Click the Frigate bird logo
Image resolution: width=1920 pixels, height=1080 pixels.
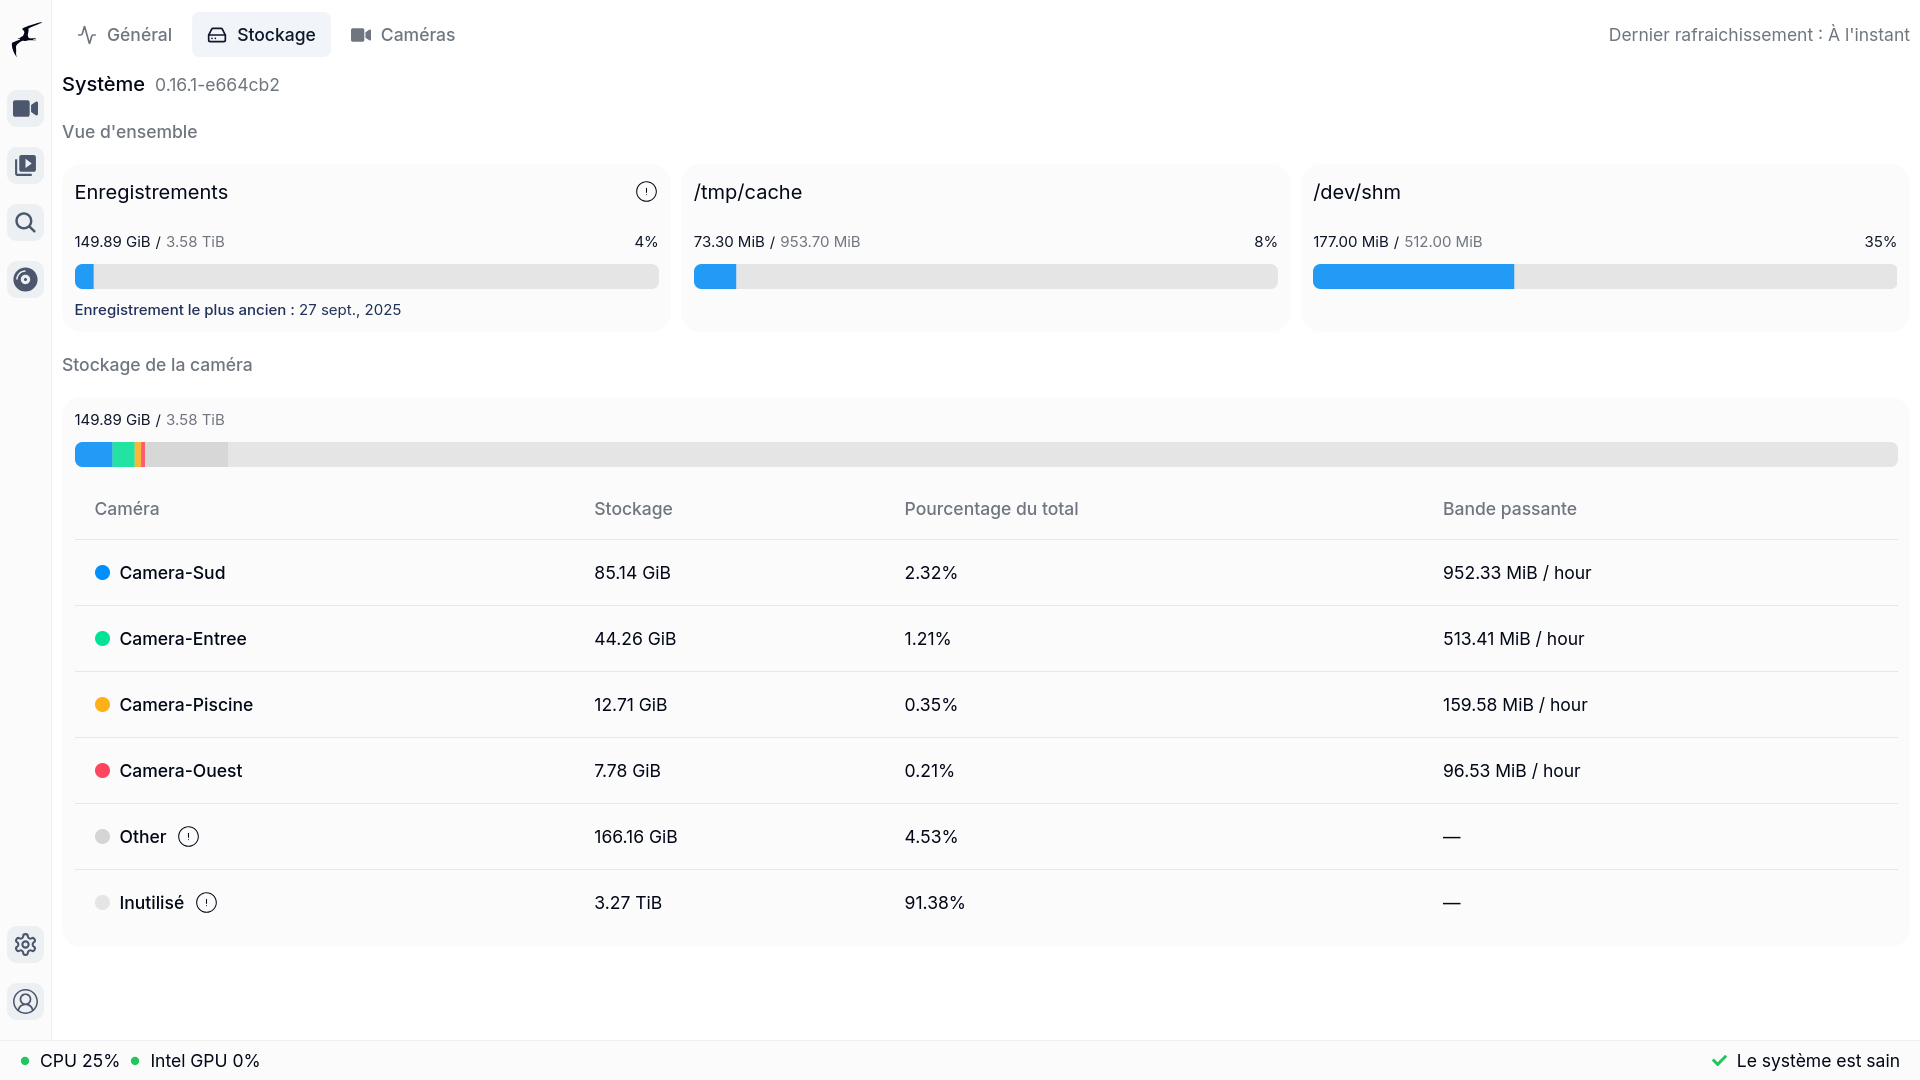26,39
